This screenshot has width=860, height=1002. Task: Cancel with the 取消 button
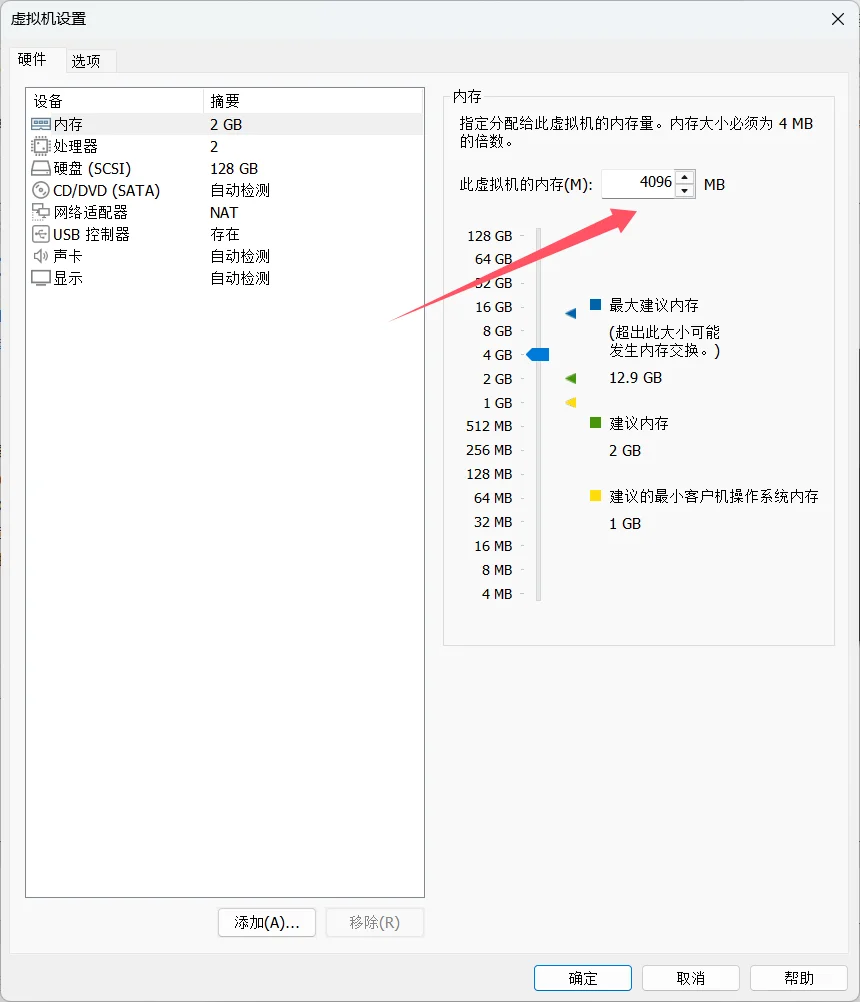pos(691,978)
